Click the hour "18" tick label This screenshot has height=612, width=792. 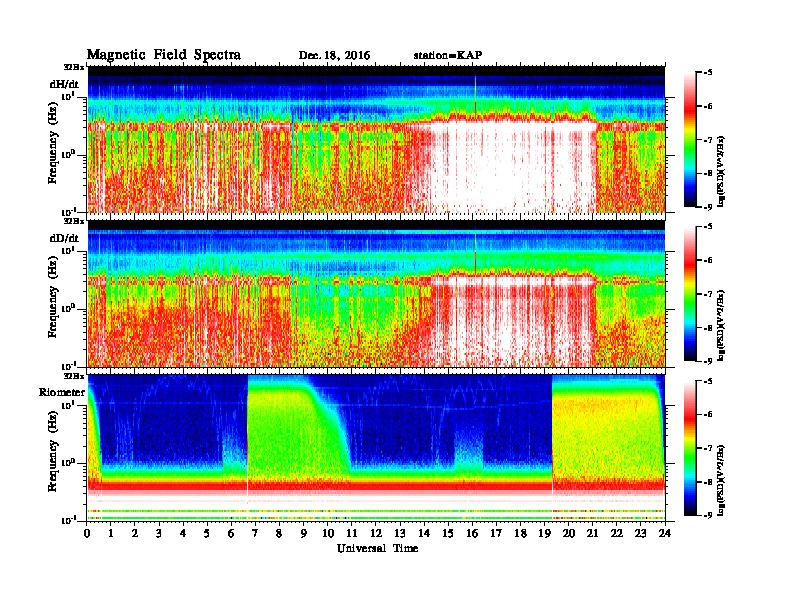point(520,533)
